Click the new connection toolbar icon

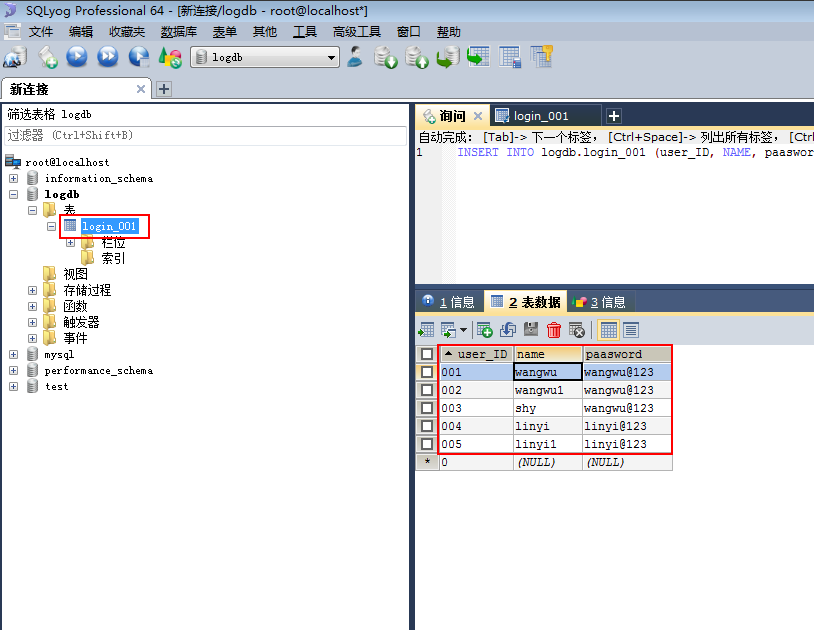tap(15, 57)
